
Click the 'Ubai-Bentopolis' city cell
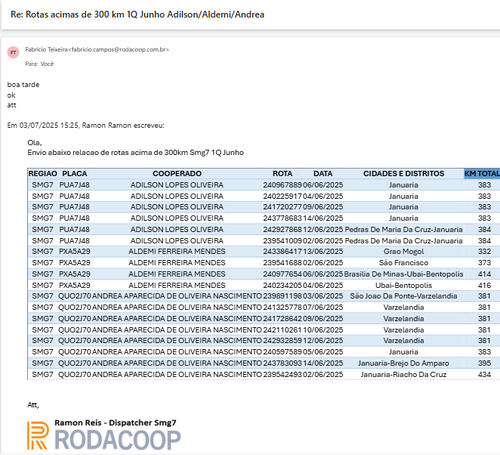pos(404,286)
